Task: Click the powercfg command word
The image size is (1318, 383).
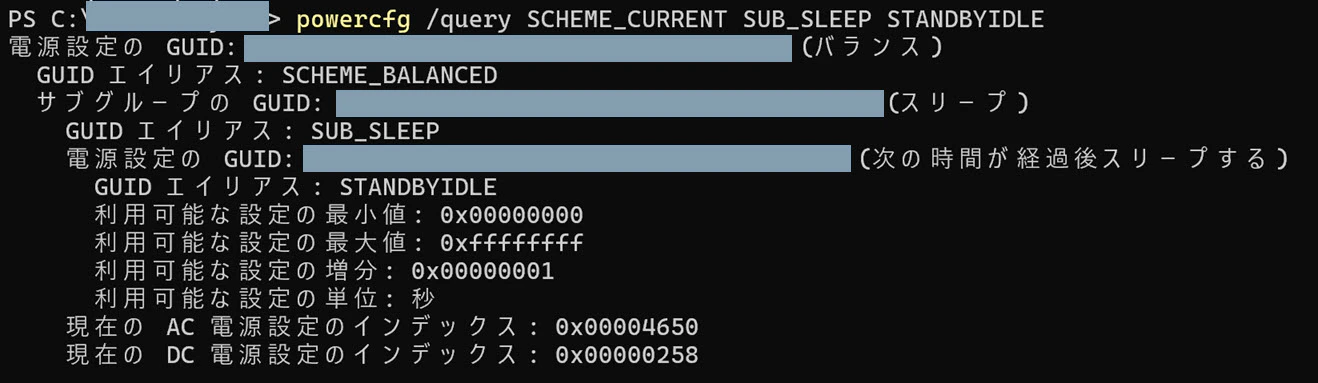Action: (353, 19)
